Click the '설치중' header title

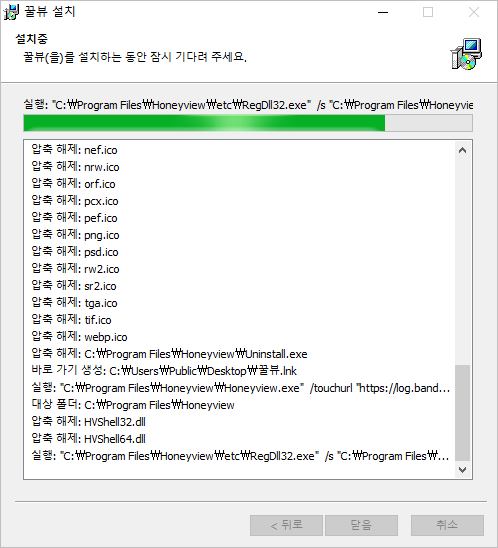[31, 39]
